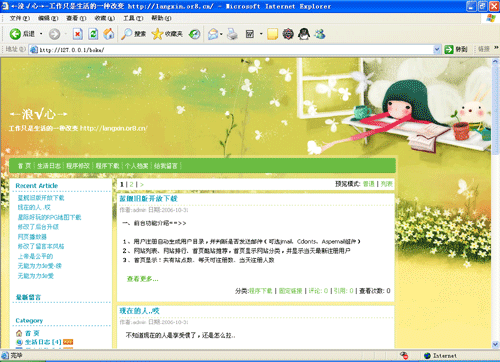The image size is (500, 362).
Task: Go to Home page via house icon
Action: pyautogui.click(x=109, y=34)
